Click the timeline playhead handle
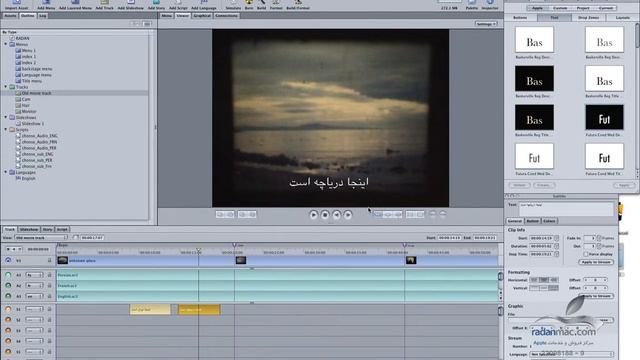The image size is (640, 360). pos(198,251)
